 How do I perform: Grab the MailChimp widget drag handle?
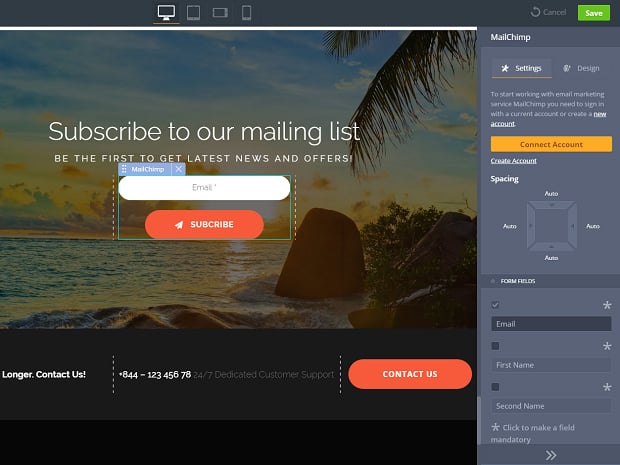(x=124, y=169)
